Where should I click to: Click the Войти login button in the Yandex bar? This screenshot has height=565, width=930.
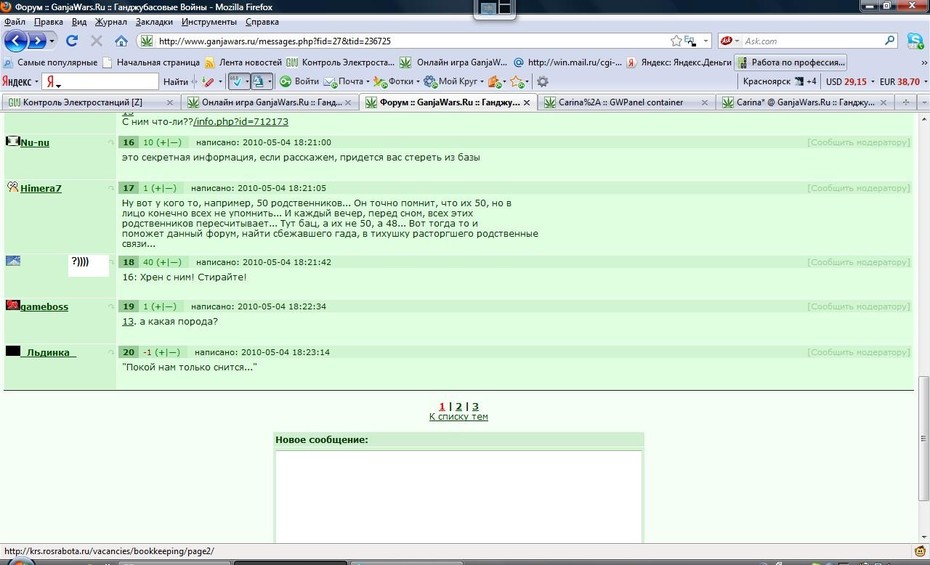click(x=300, y=81)
